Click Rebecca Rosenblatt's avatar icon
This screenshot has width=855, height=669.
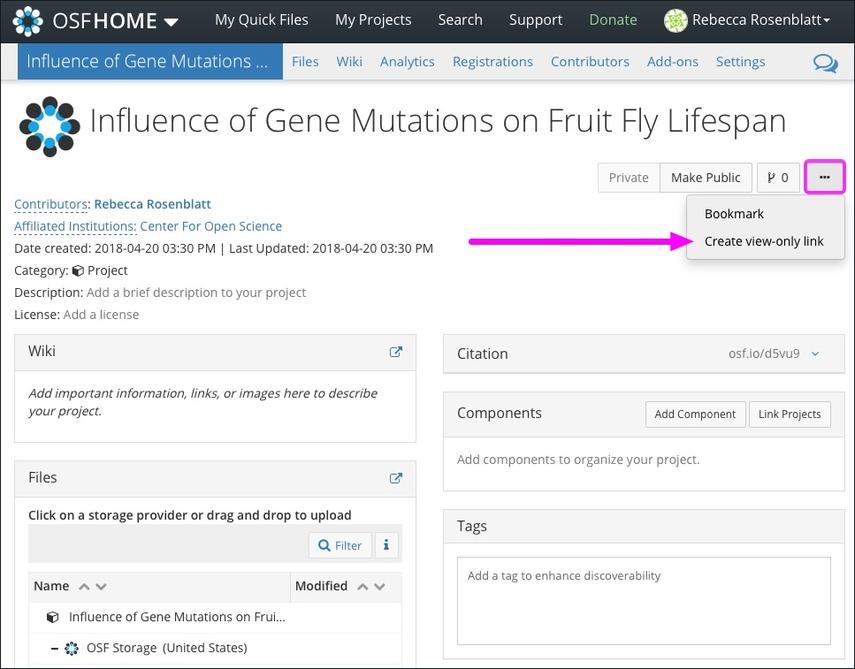coord(675,21)
